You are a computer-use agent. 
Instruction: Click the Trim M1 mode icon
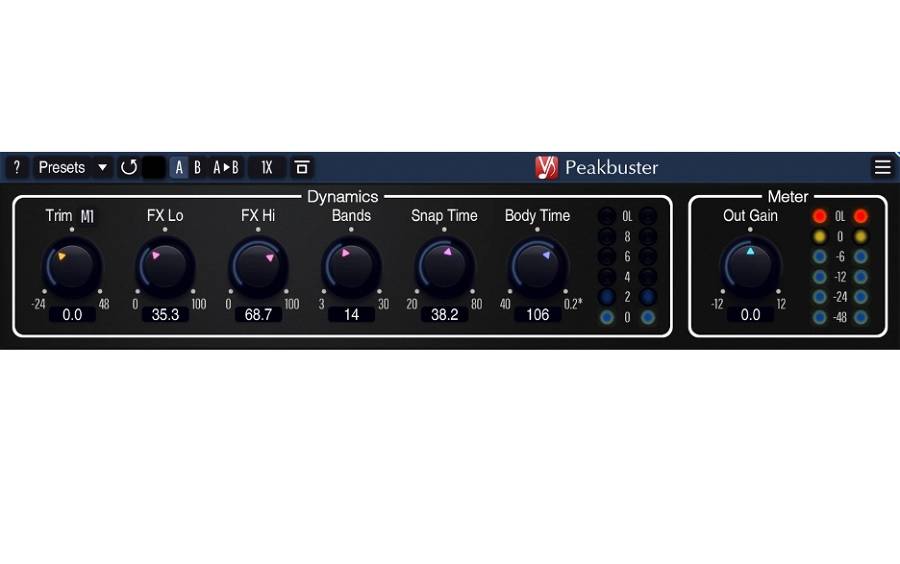tap(88, 216)
